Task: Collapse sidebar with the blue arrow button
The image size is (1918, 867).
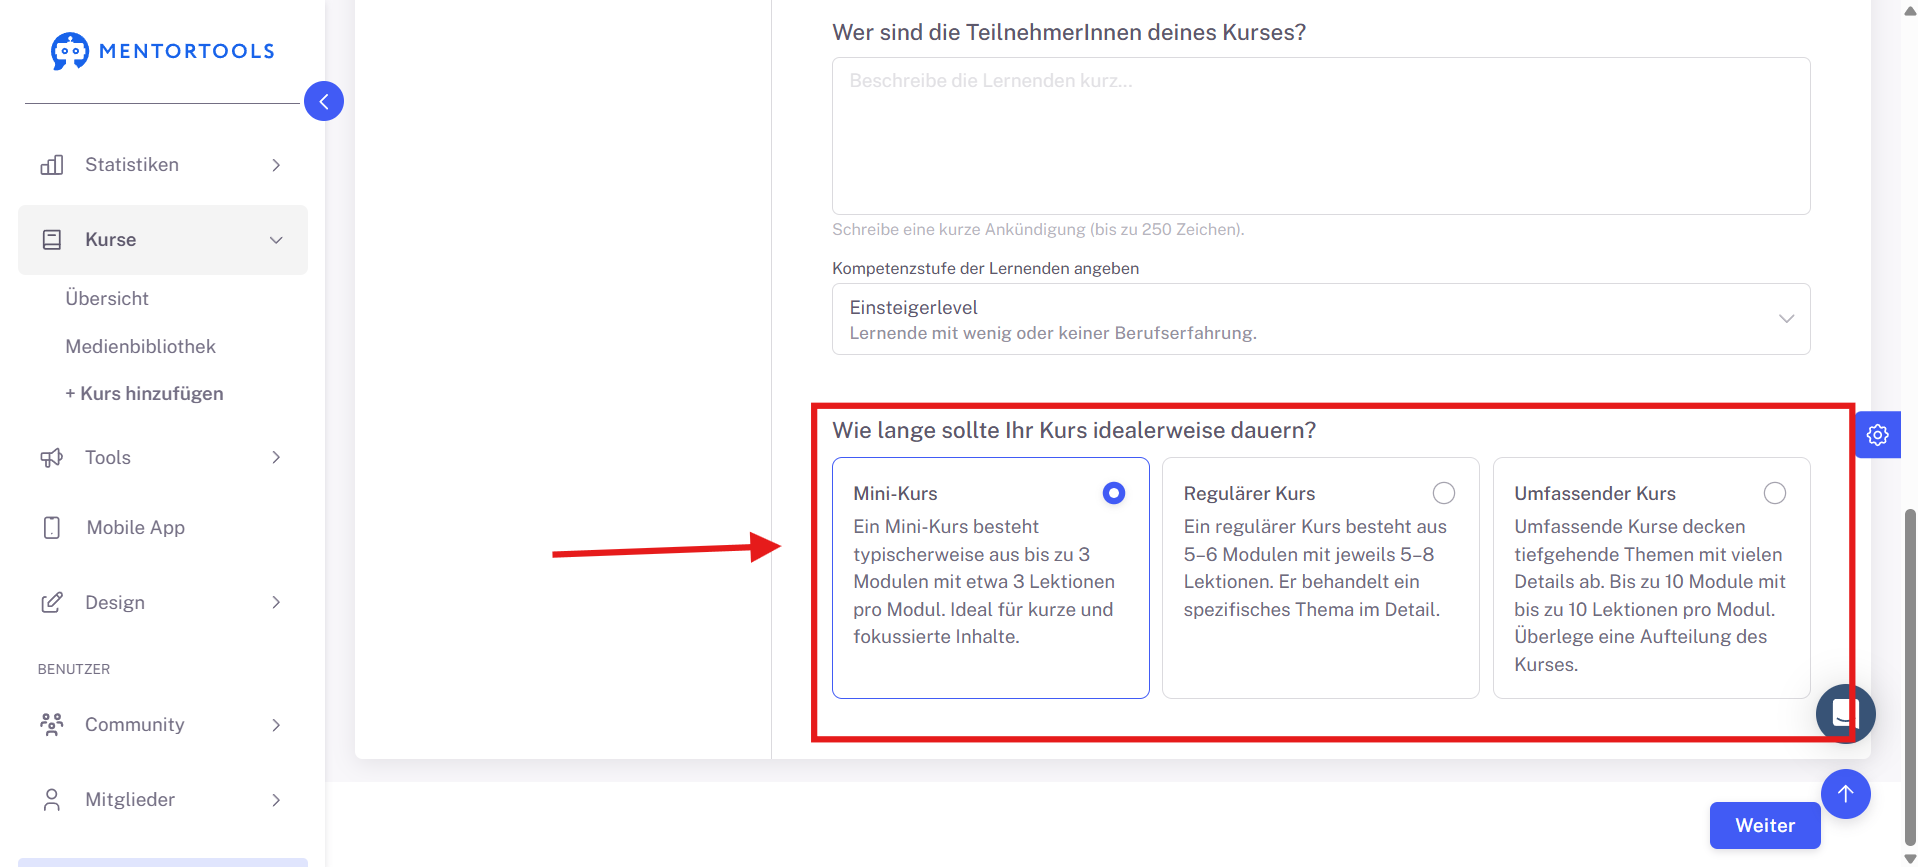Action: click(324, 101)
